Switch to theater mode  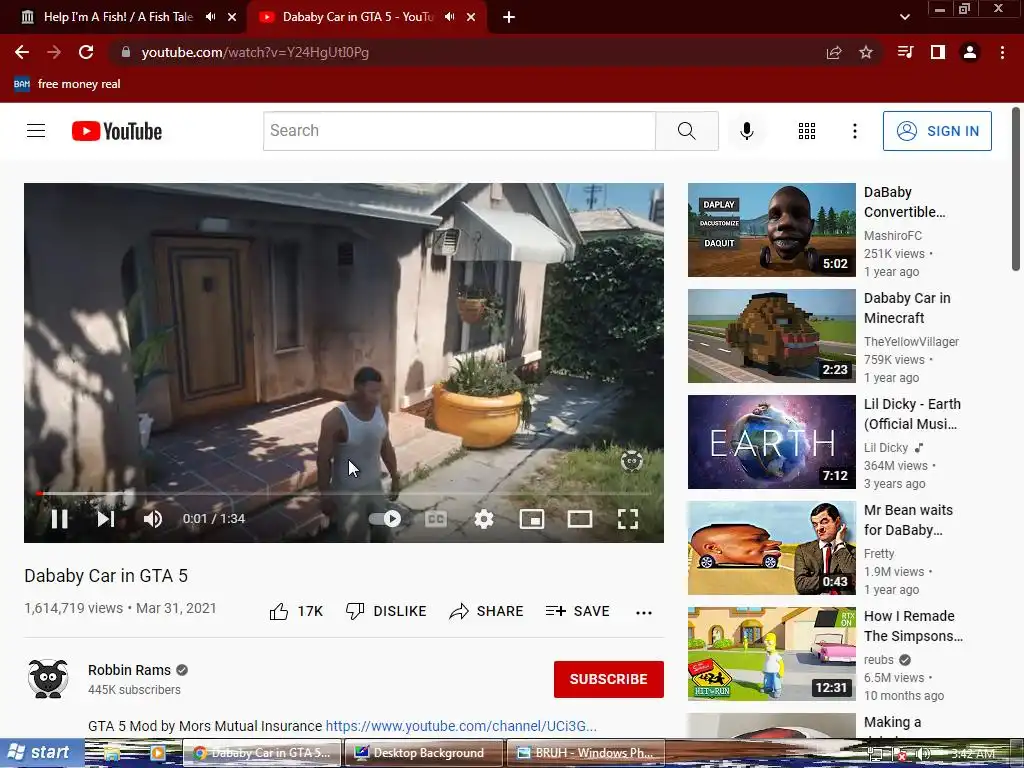point(580,519)
